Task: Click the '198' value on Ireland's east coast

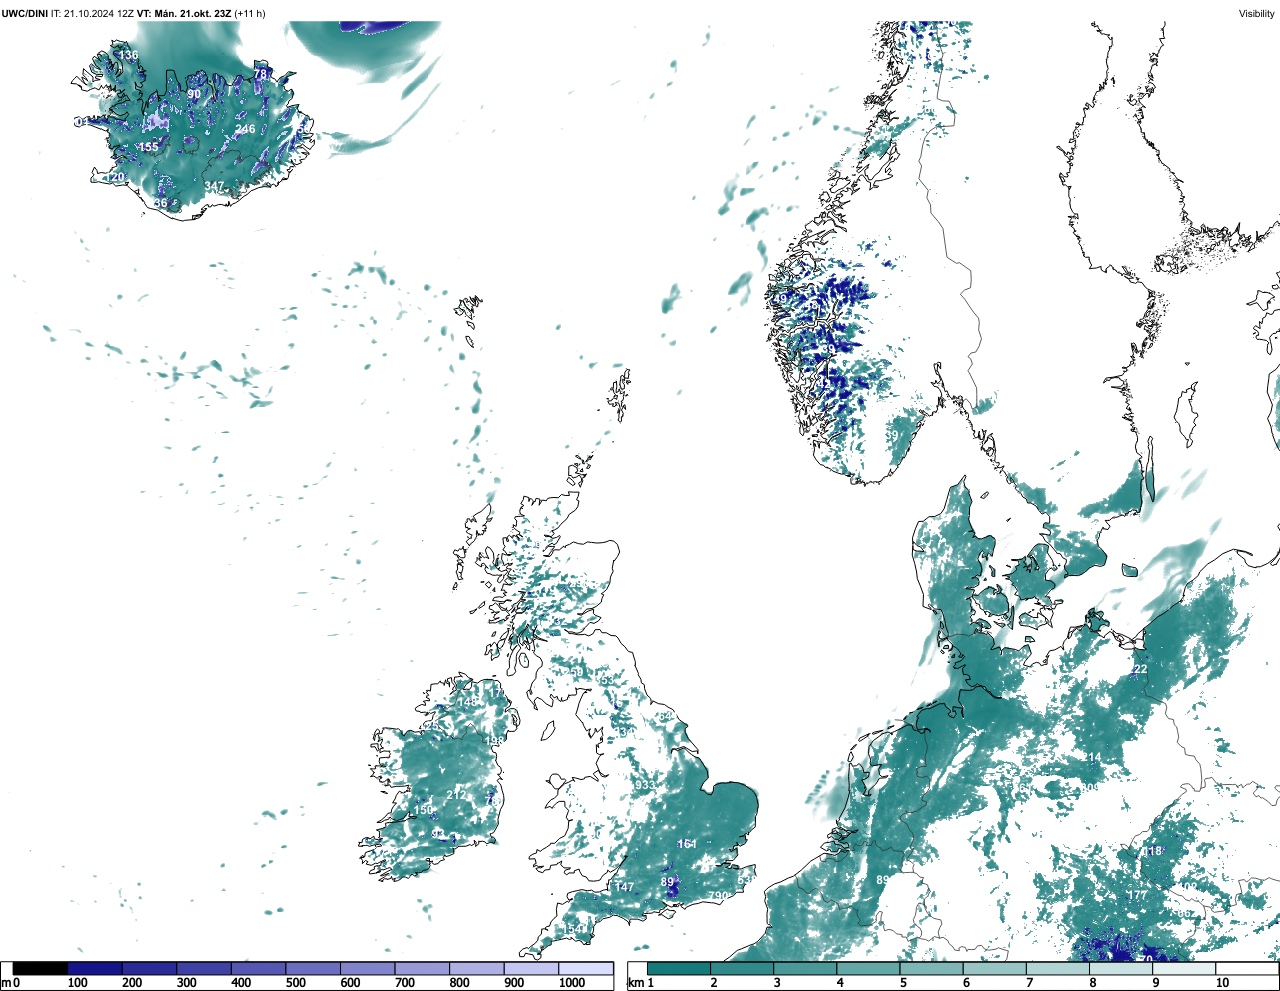Action: click(494, 741)
